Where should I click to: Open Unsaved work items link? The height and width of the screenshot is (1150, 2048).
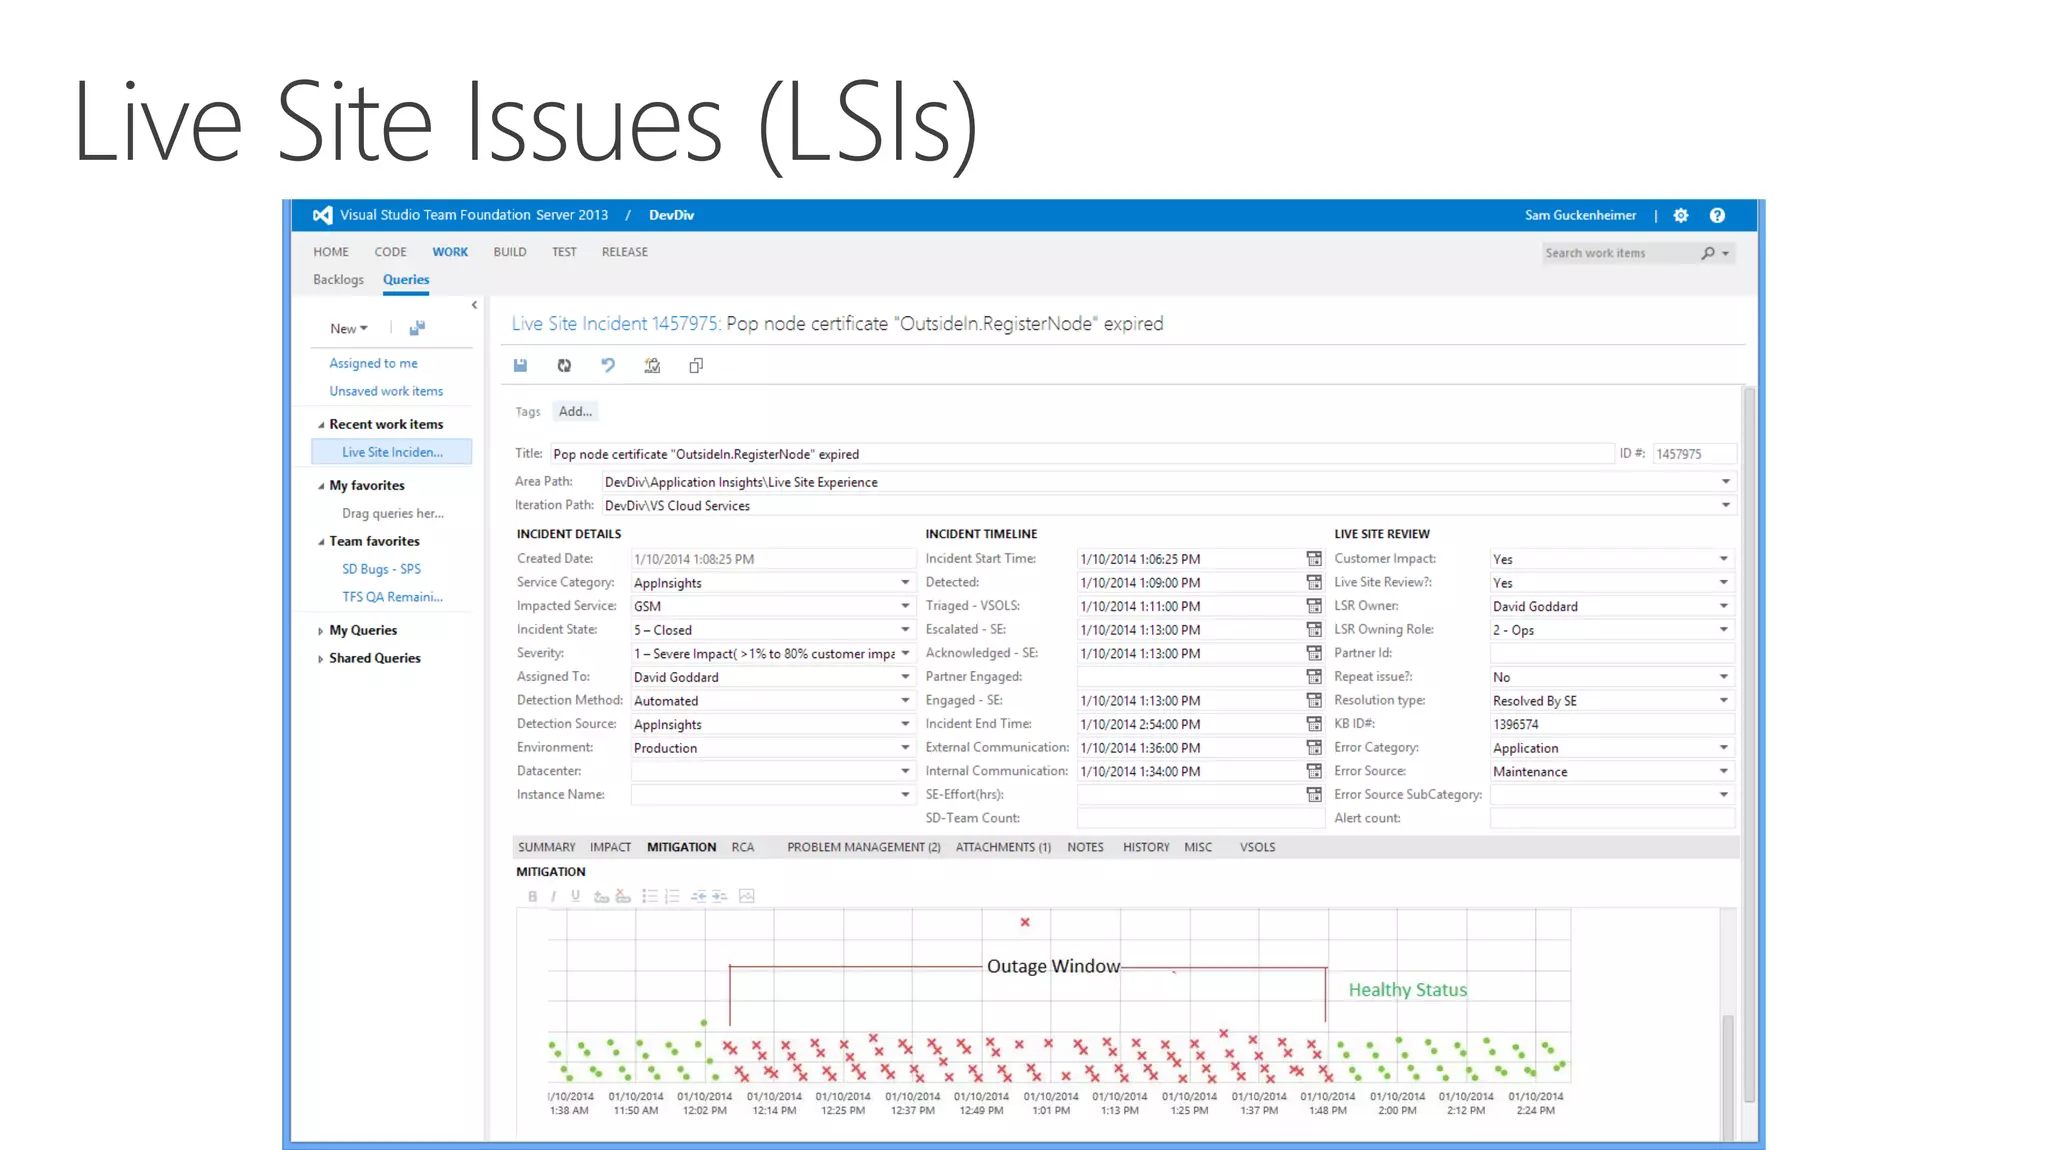(386, 392)
